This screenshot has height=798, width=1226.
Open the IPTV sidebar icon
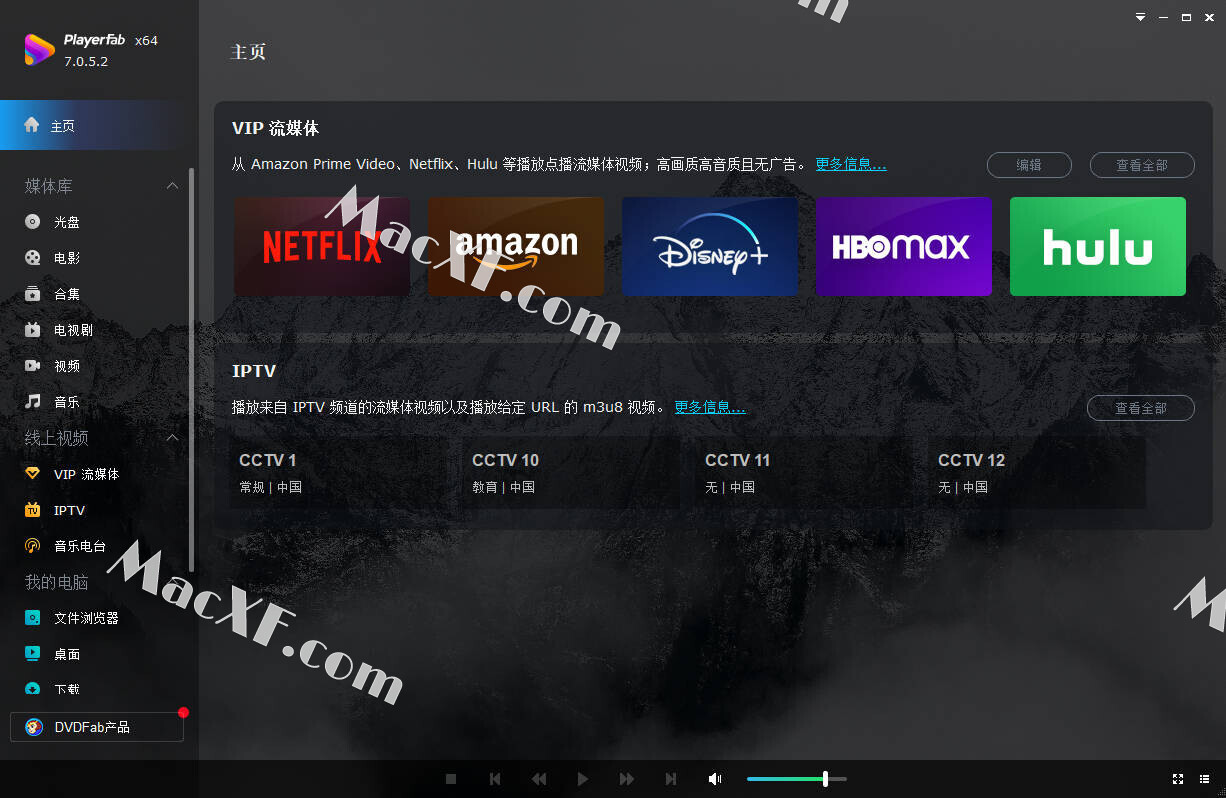pos(33,510)
